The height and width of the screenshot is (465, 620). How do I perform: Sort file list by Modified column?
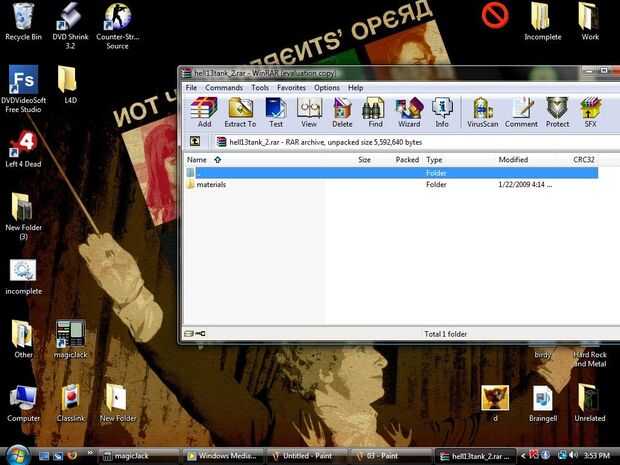coord(513,160)
